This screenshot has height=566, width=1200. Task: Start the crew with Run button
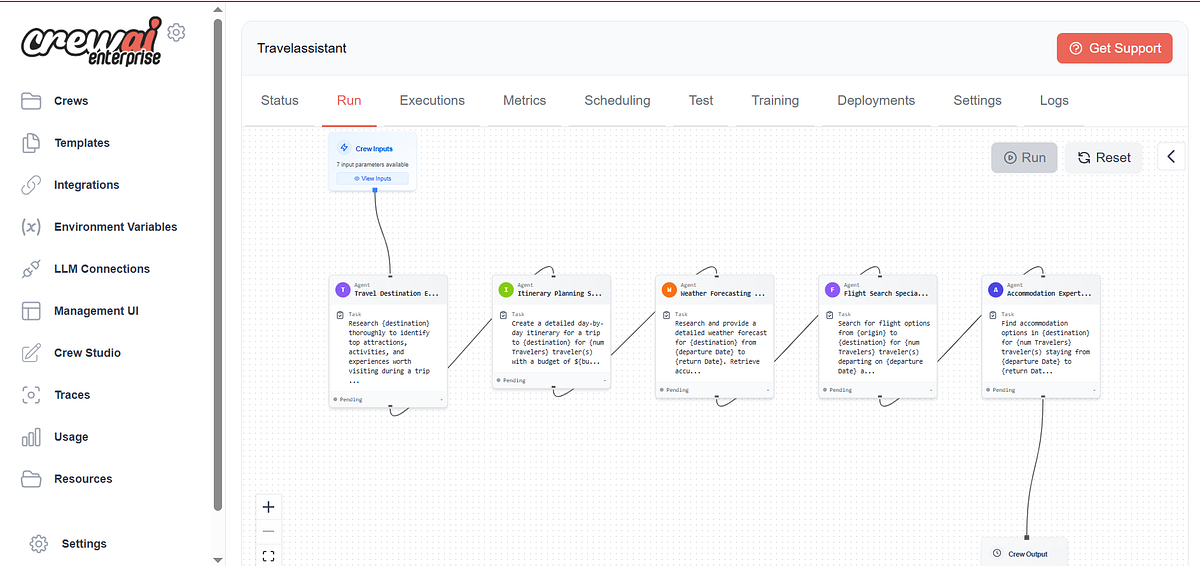[x=1024, y=157]
